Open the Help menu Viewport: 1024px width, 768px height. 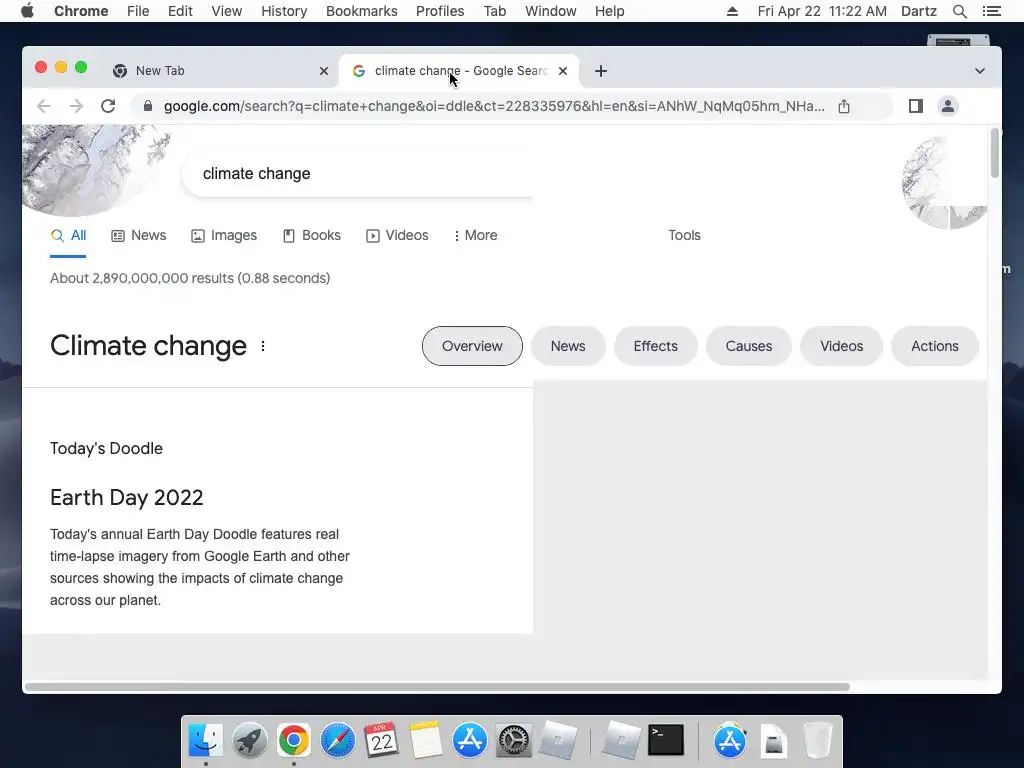point(609,11)
